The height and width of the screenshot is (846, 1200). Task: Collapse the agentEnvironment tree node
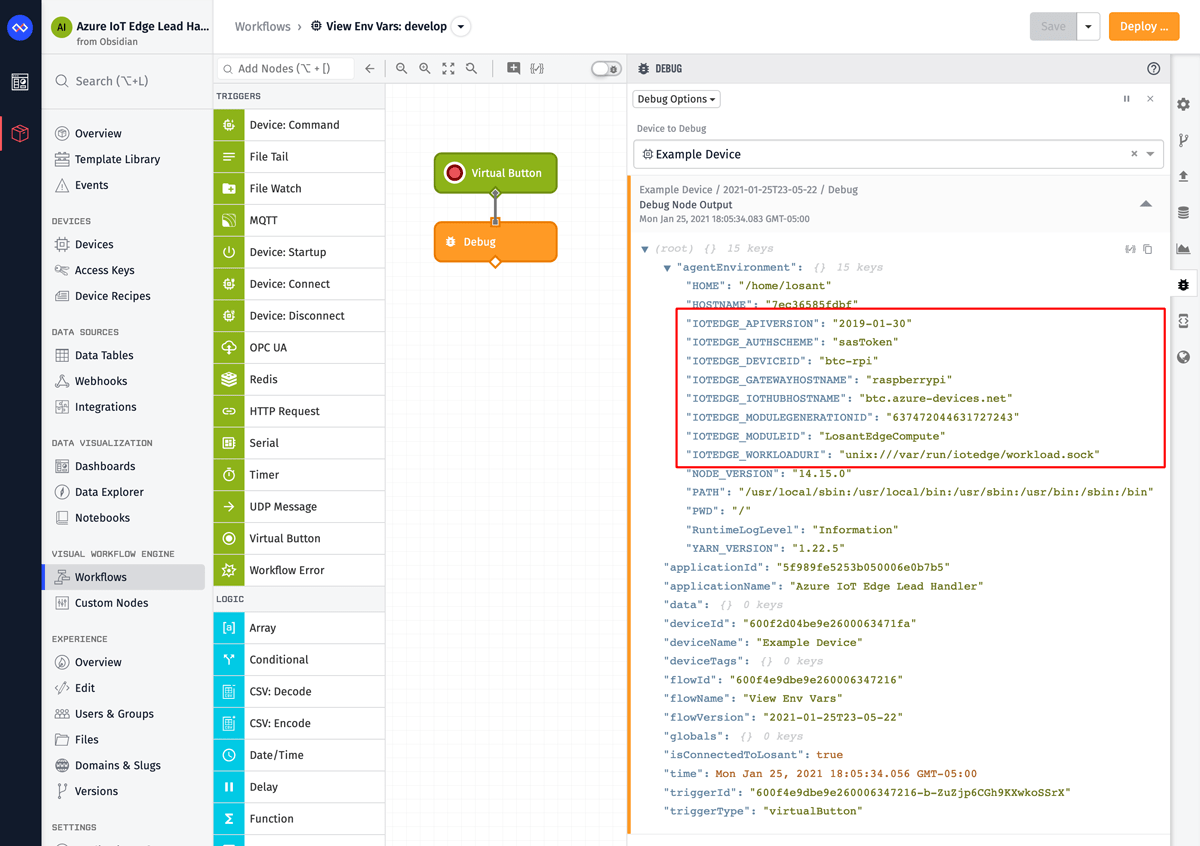point(667,268)
